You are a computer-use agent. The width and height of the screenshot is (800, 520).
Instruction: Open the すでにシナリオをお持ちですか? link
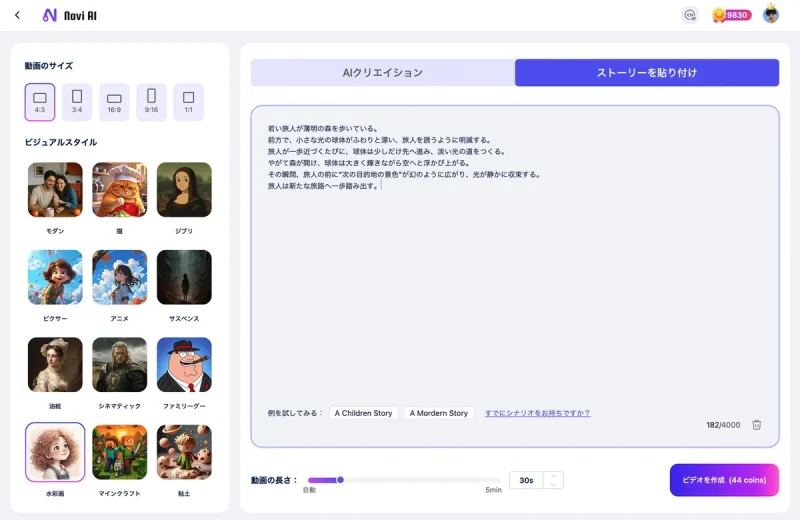click(537, 413)
